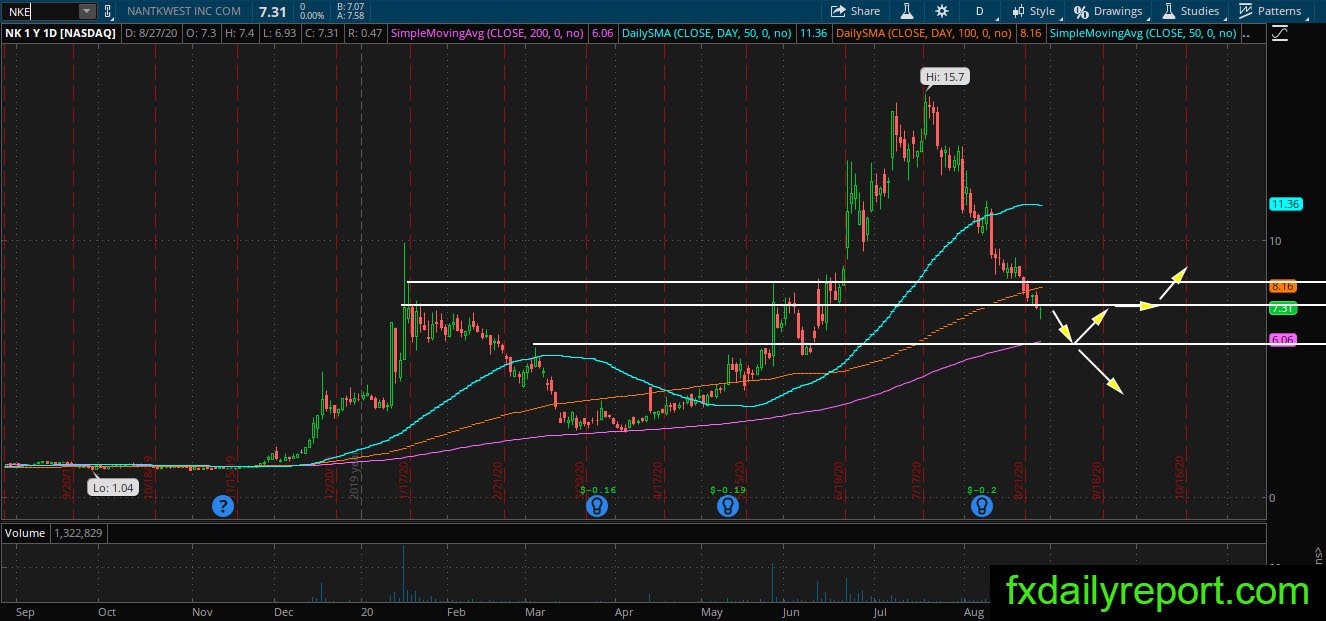Click the NANTKWEST INC COM company name
Image resolution: width=1326 pixels, height=621 pixels.
(x=184, y=11)
